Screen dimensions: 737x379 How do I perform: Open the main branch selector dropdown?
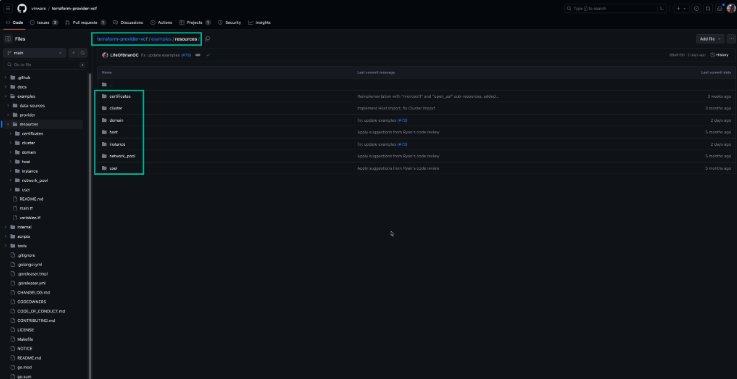tap(35, 53)
